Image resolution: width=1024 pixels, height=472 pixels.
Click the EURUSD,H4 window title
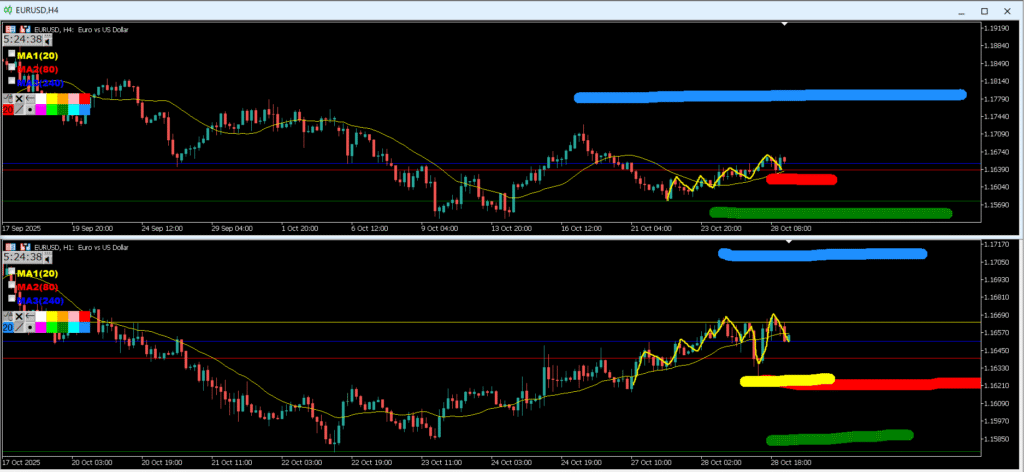click(43, 9)
